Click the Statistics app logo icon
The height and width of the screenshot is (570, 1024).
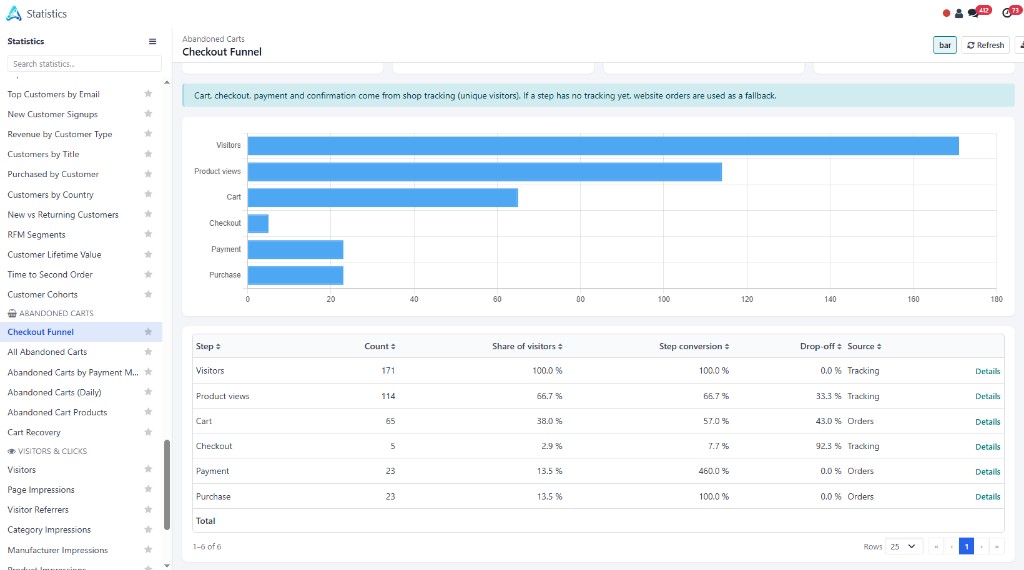coord(14,13)
